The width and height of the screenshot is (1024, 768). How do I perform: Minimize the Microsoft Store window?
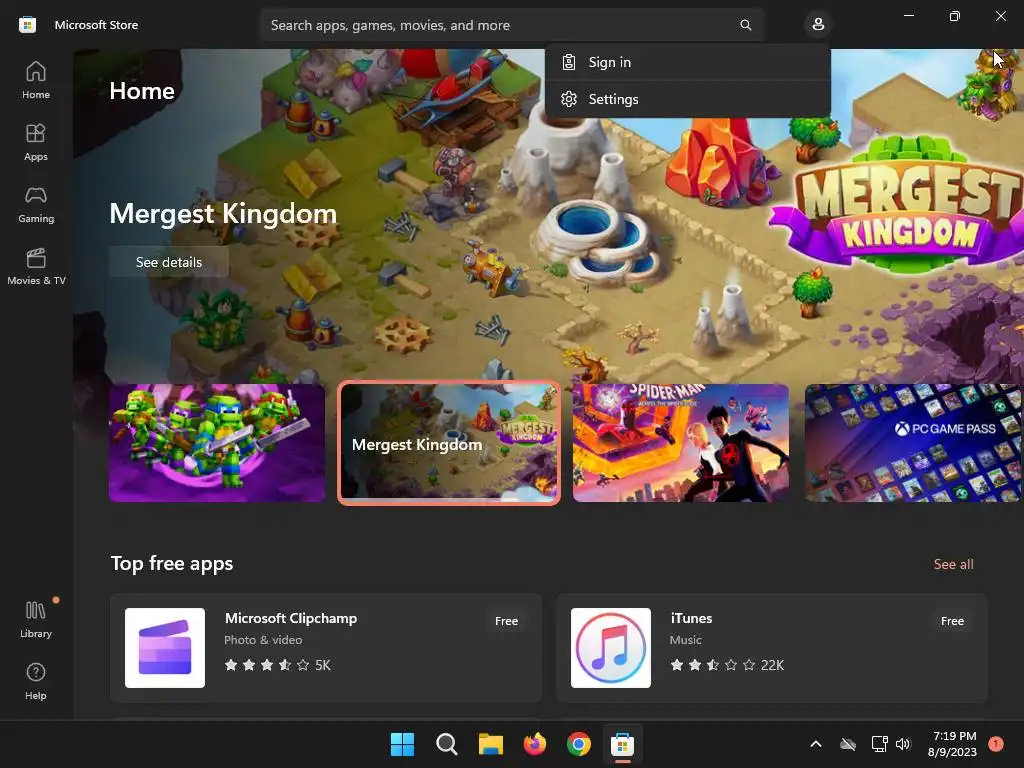click(x=908, y=16)
